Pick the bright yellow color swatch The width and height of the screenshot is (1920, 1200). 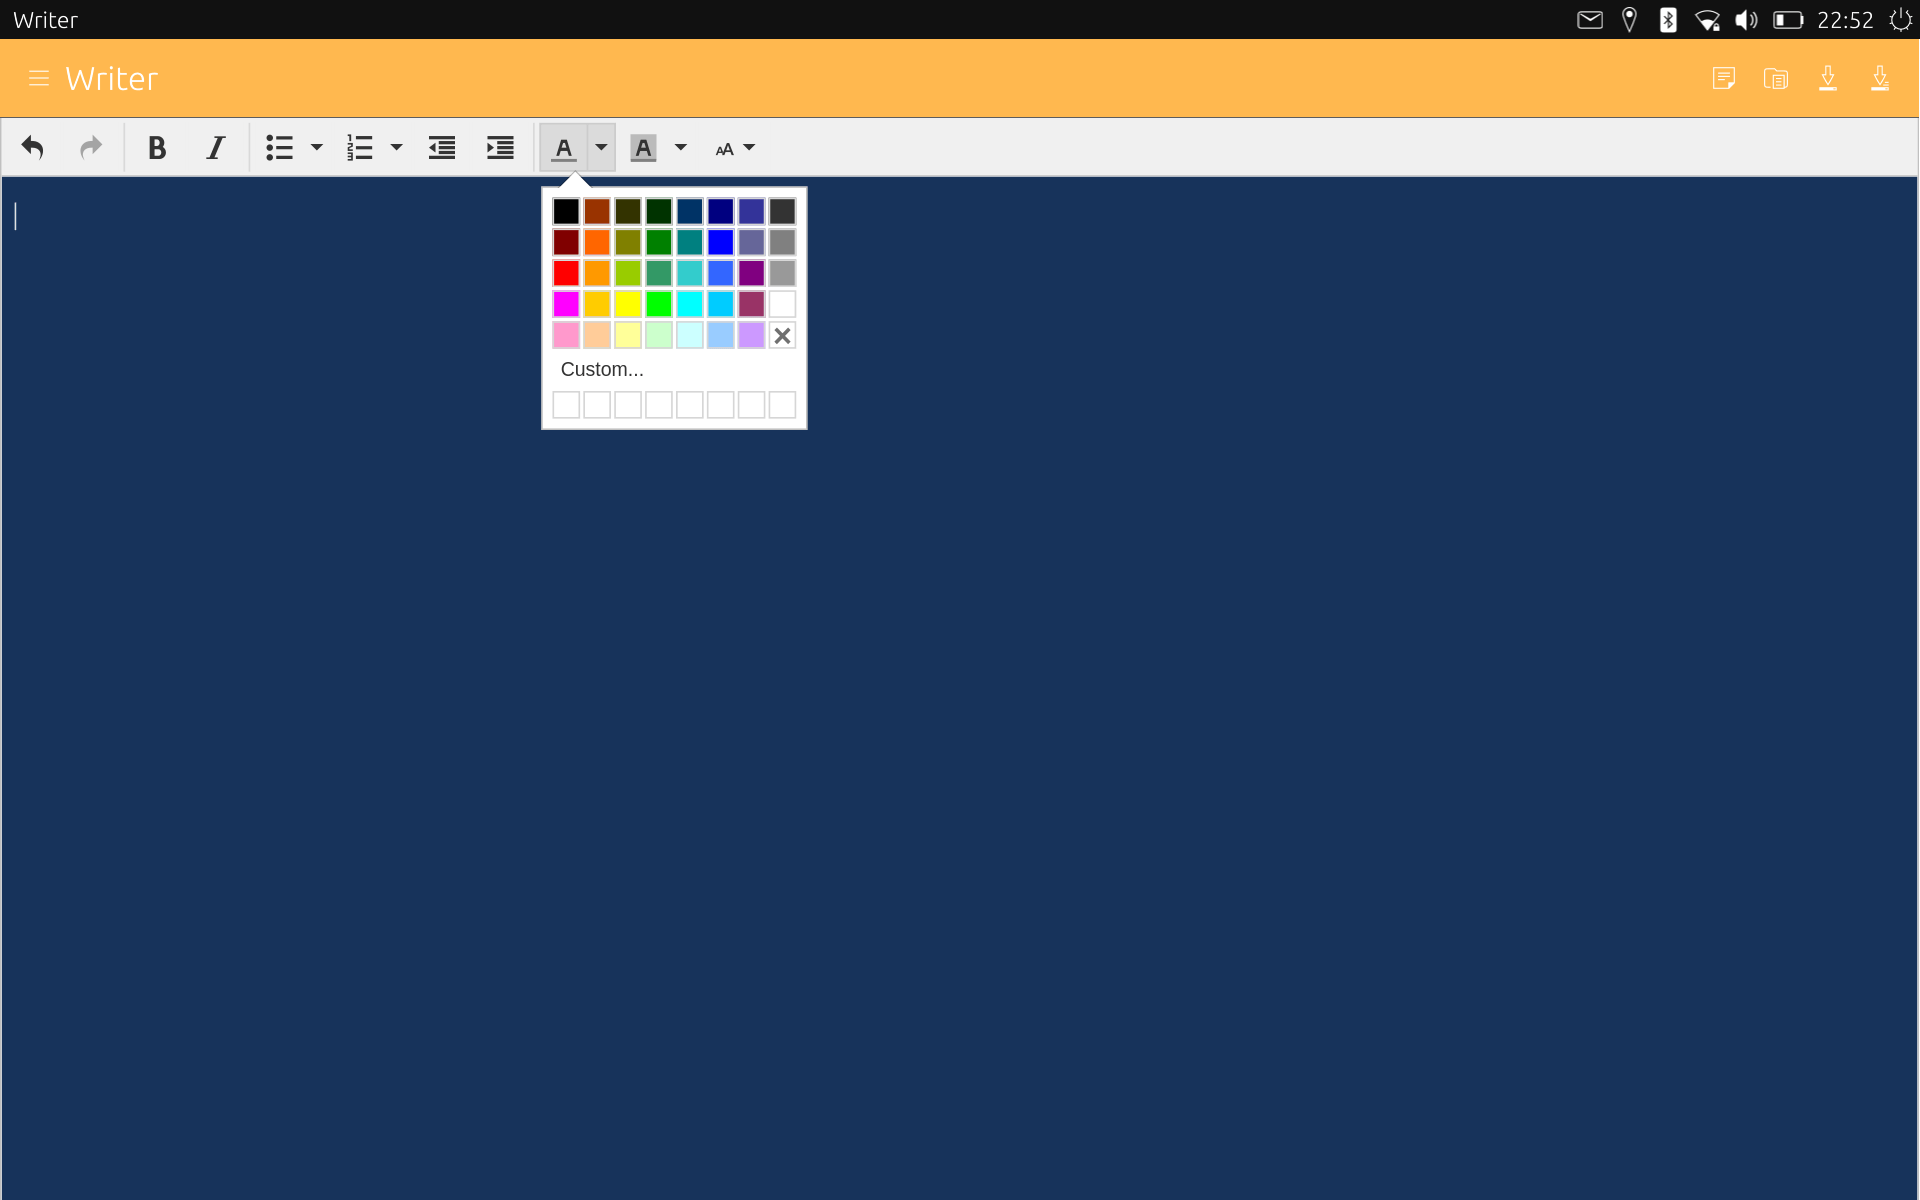pos(628,304)
